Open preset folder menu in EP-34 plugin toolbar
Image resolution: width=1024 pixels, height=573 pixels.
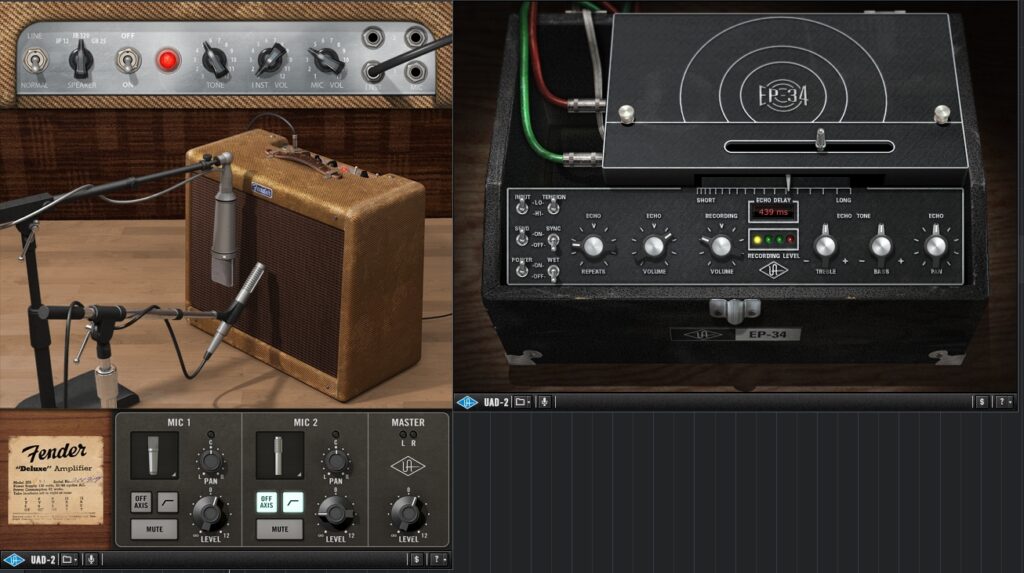(522, 402)
